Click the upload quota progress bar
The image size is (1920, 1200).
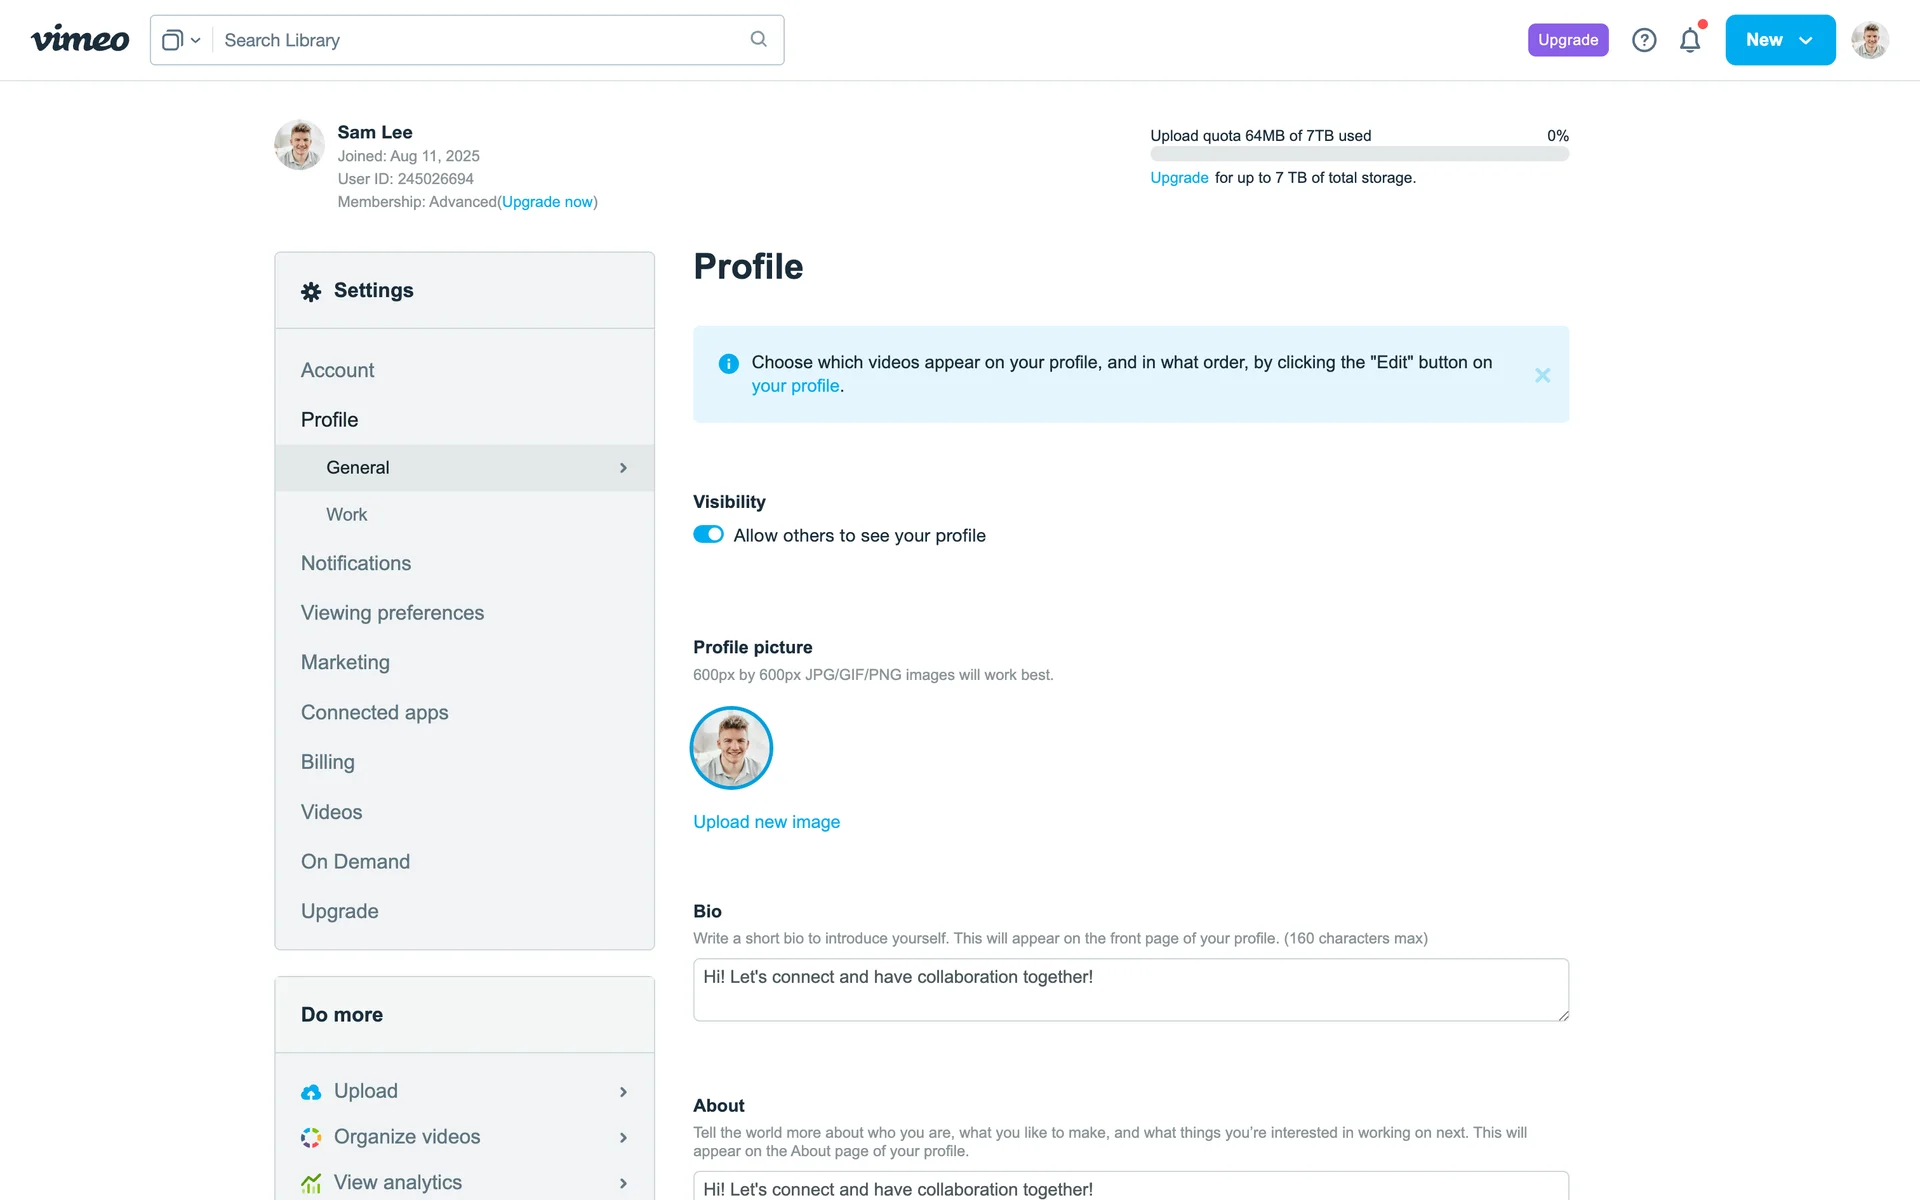tap(1359, 155)
